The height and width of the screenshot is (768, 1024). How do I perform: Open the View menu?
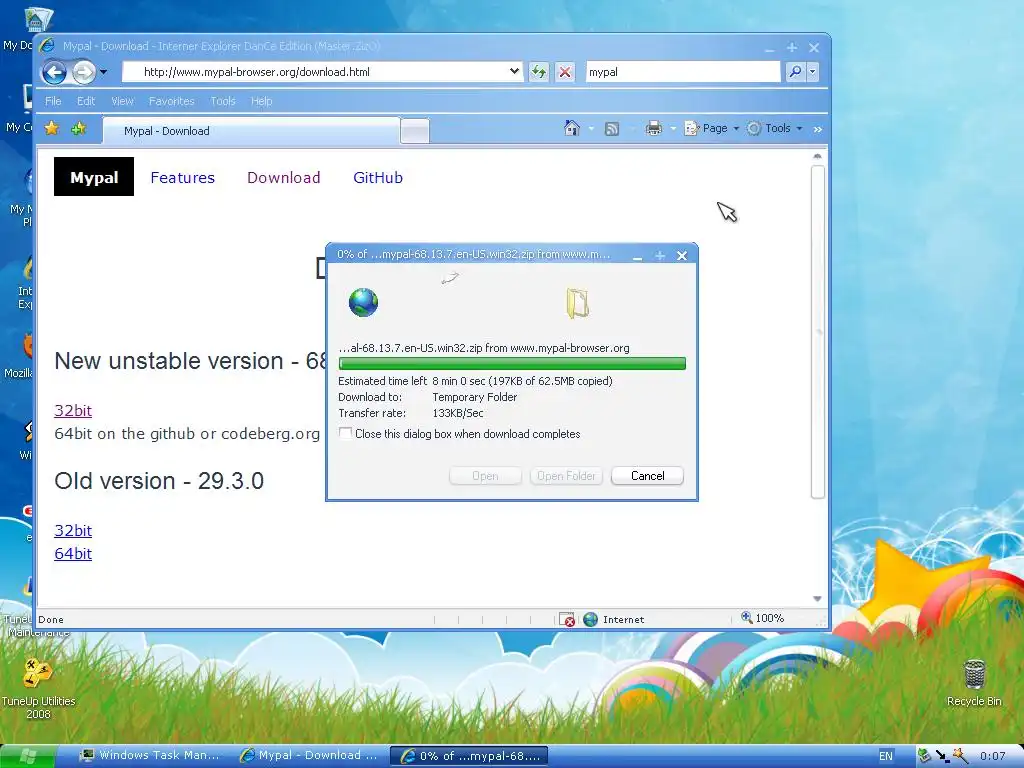point(122,101)
